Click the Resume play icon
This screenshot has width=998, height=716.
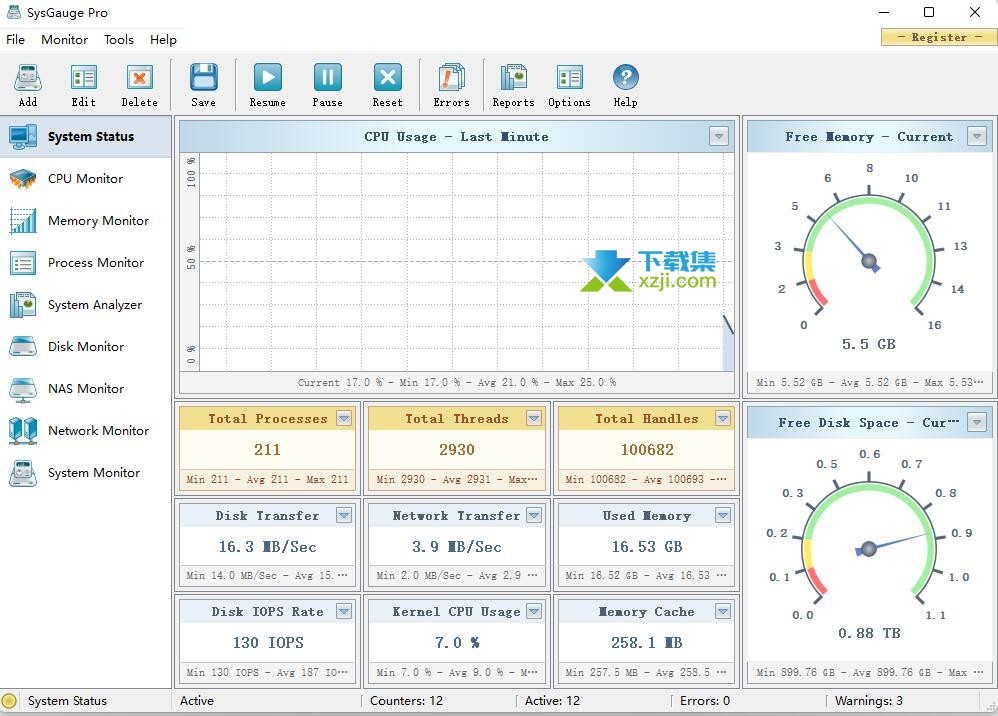click(268, 78)
